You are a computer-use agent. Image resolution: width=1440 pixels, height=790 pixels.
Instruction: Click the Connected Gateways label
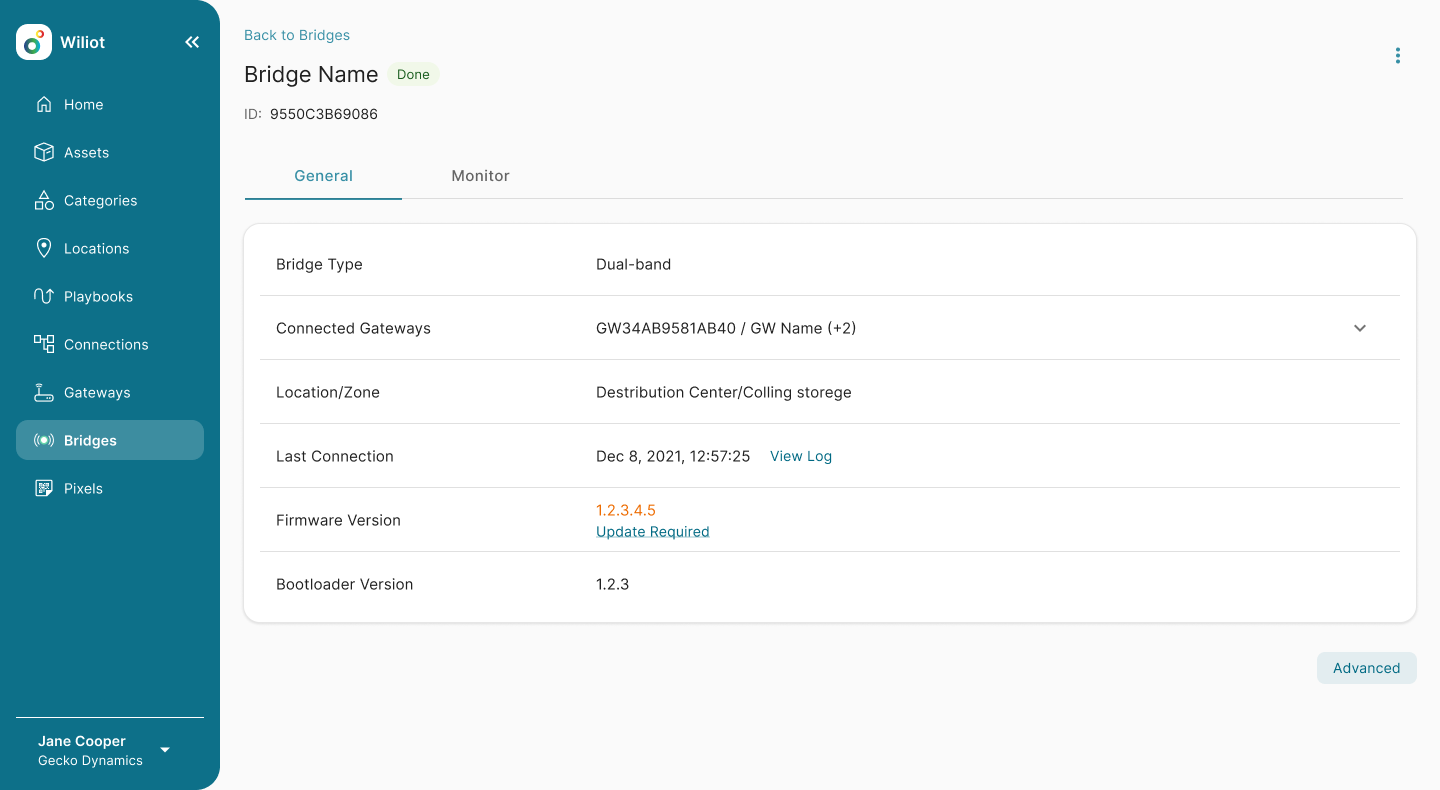tap(353, 328)
